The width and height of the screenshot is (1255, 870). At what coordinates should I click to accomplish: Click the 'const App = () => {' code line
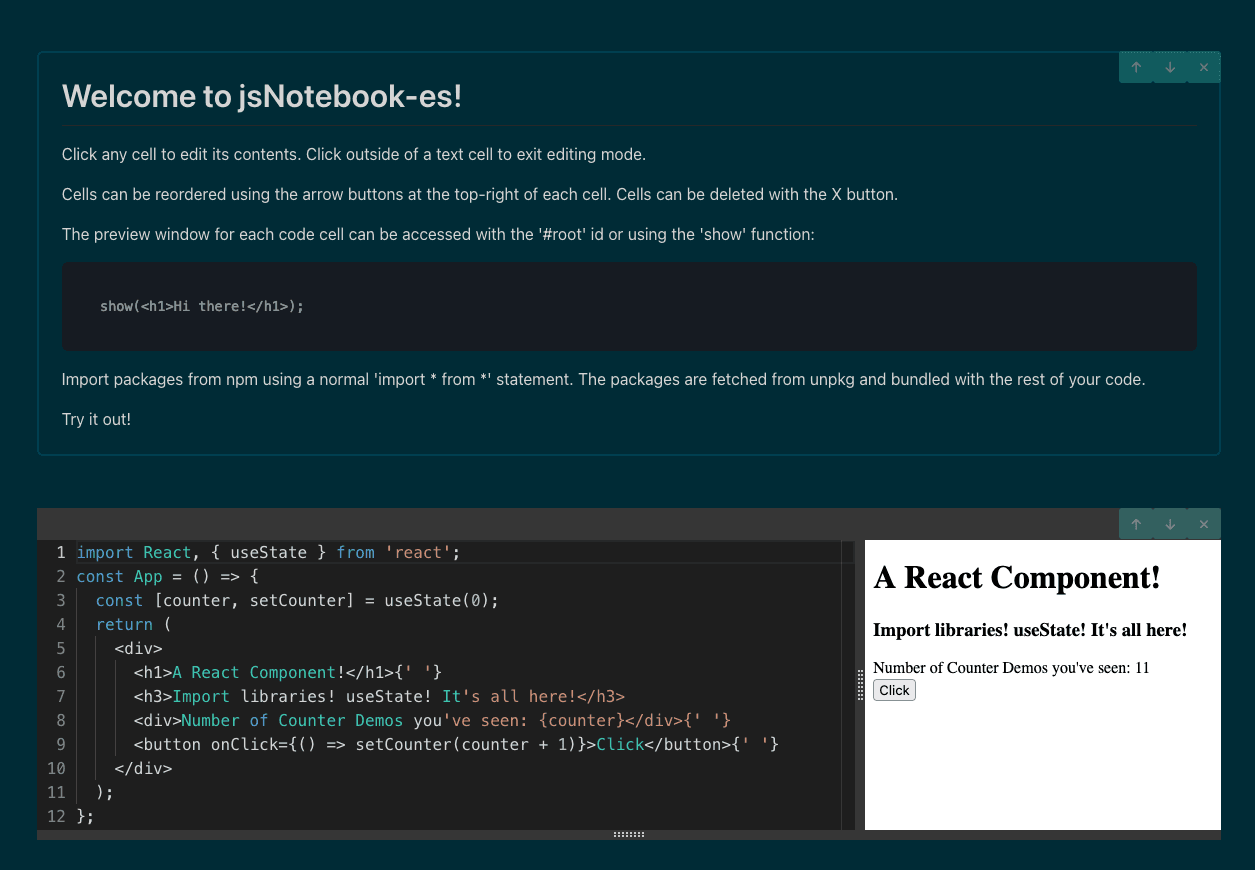[x=168, y=576]
